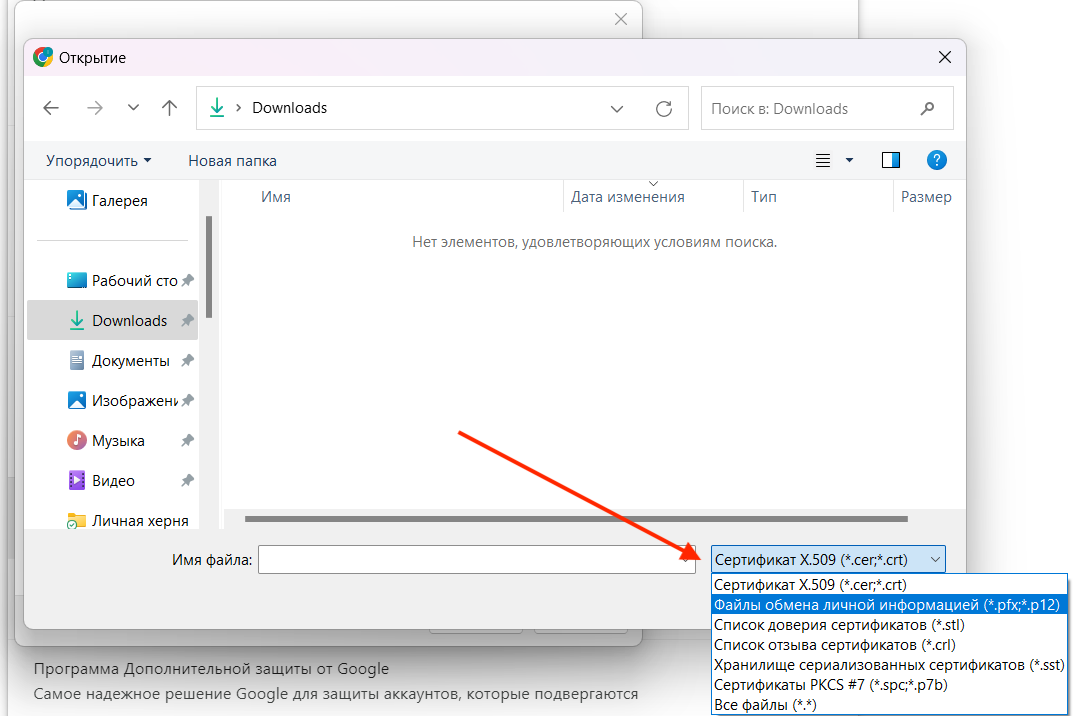1082x716 pixels.
Task: Click the view layout list icon
Action: pyautogui.click(x=823, y=161)
